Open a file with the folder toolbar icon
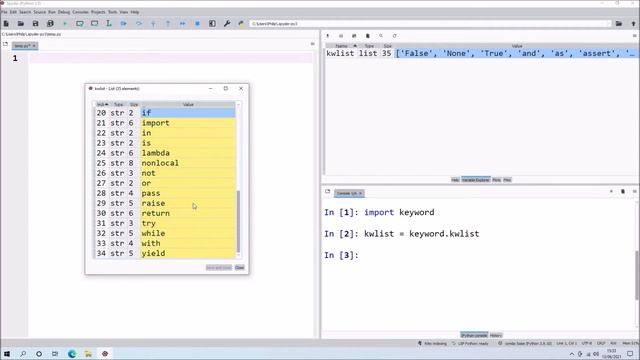Viewport: 640px width, 360px height. coord(21,24)
